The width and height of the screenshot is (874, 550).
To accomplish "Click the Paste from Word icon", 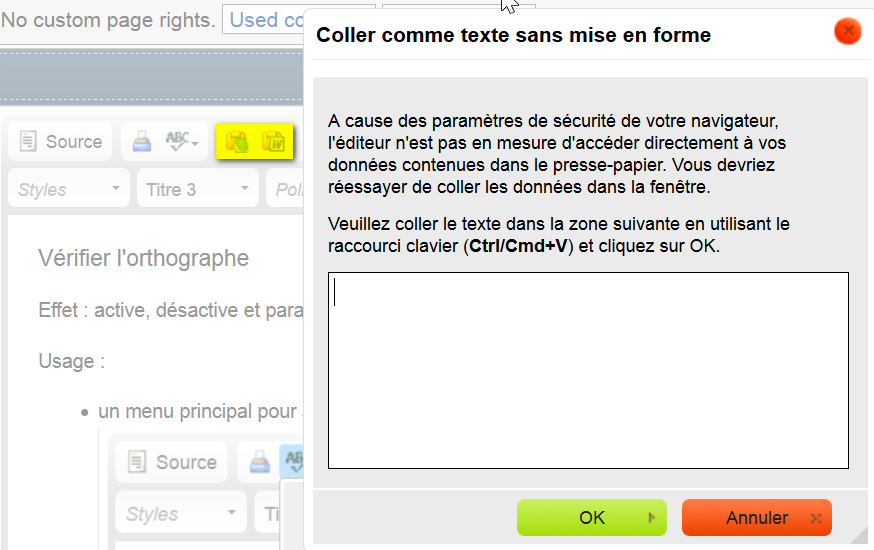I will [x=273, y=142].
